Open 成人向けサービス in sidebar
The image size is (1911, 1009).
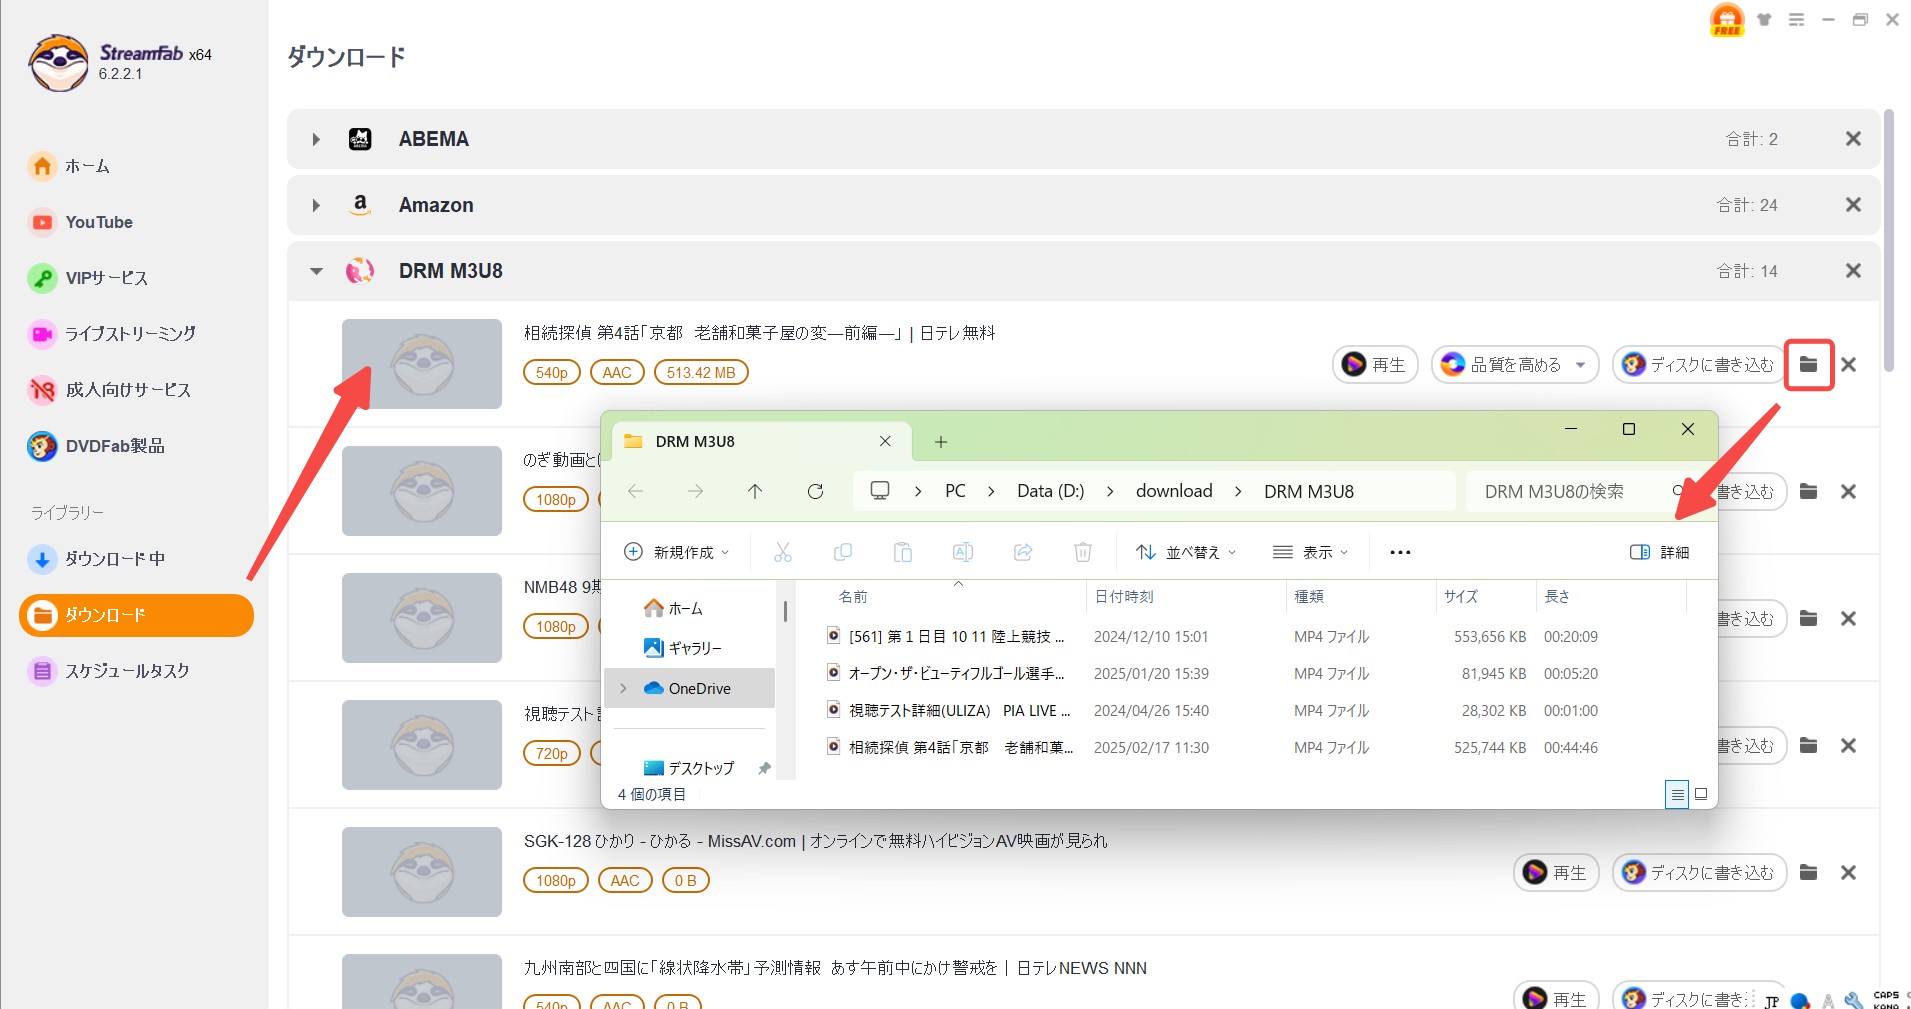coord(110,390)
